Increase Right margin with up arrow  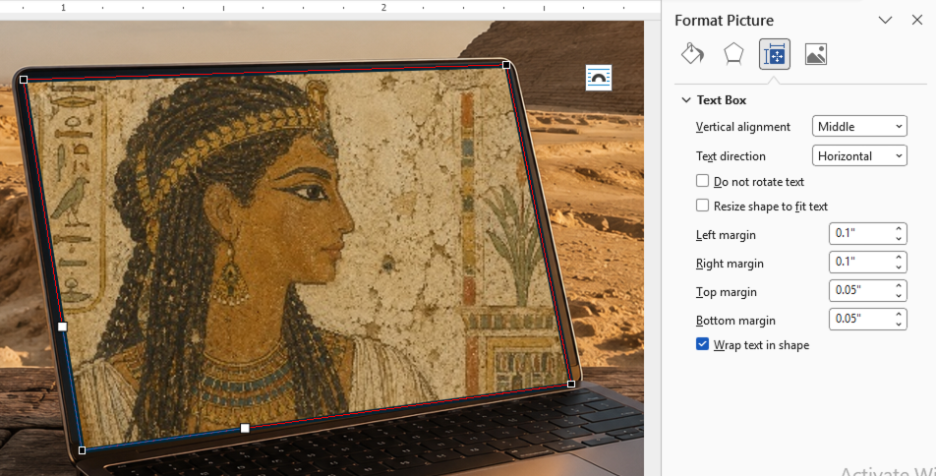pos(899,257)
